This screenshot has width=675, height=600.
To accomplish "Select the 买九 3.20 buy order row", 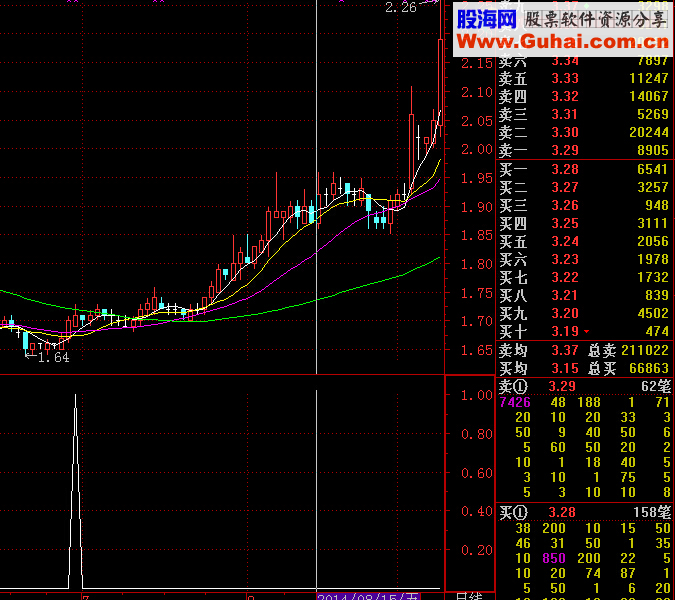I will pos(583,314).
